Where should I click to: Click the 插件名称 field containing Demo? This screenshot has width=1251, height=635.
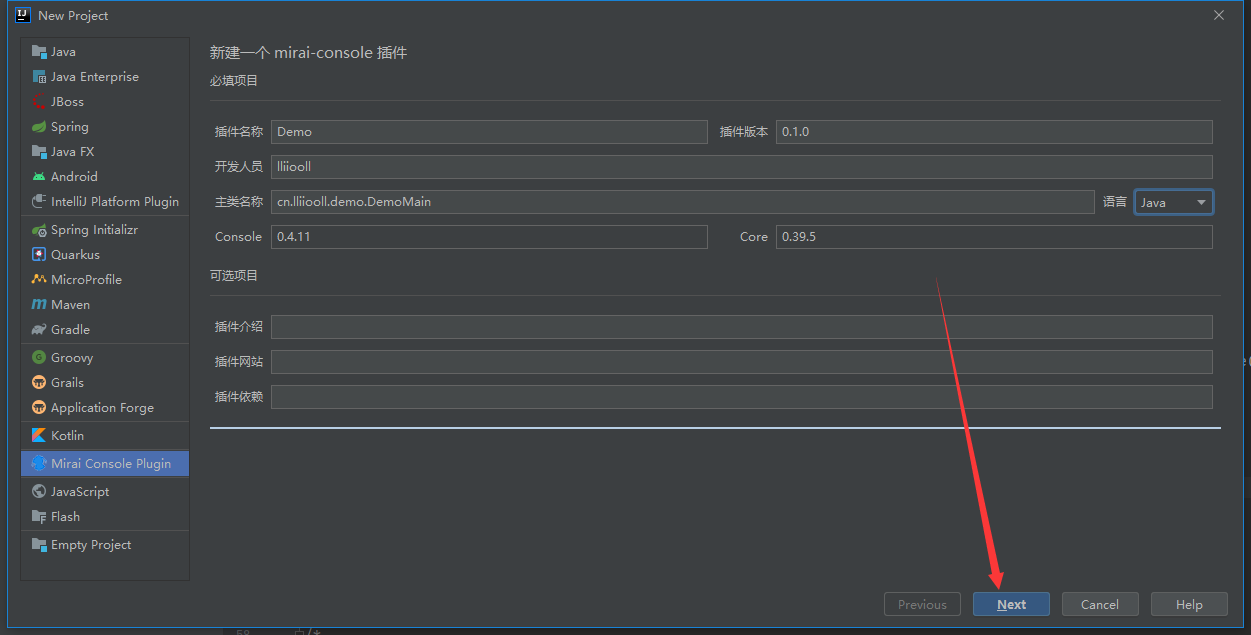[x=489, y=132]
